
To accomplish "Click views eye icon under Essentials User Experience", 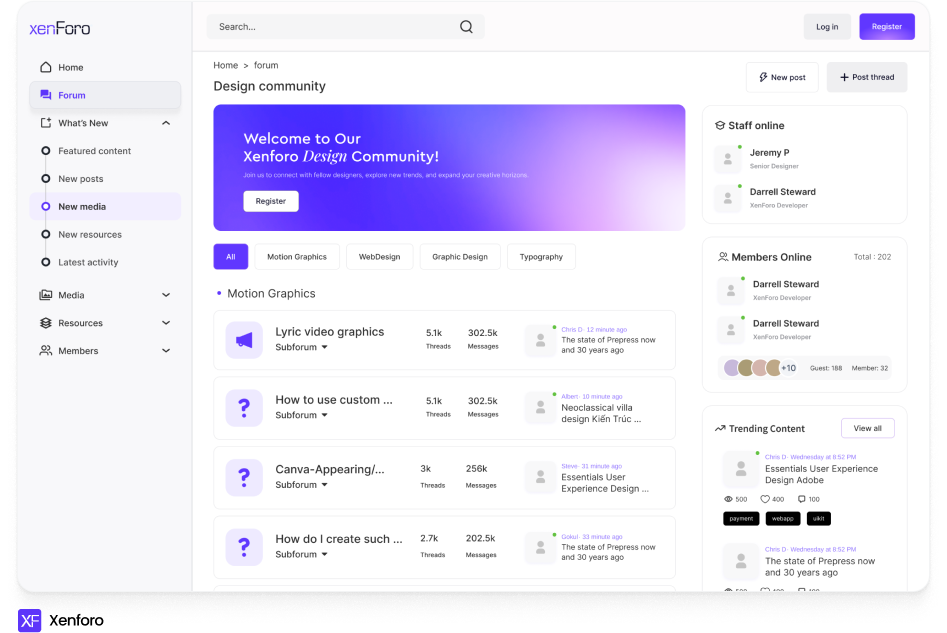I will (x=728, y=499).
